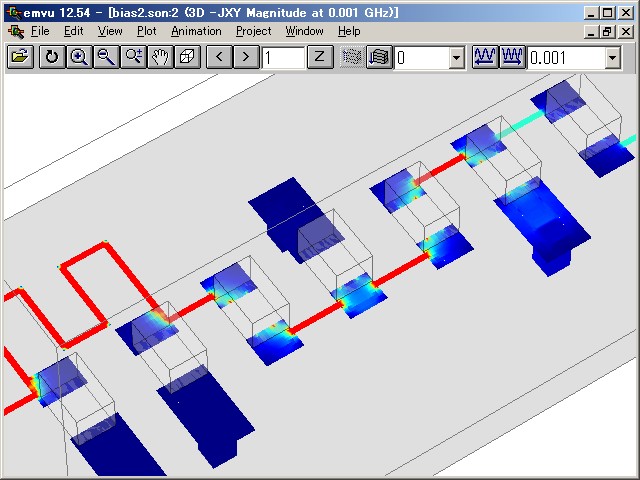
Task: Go to next level with right arrow
Action: click(246, 57)
